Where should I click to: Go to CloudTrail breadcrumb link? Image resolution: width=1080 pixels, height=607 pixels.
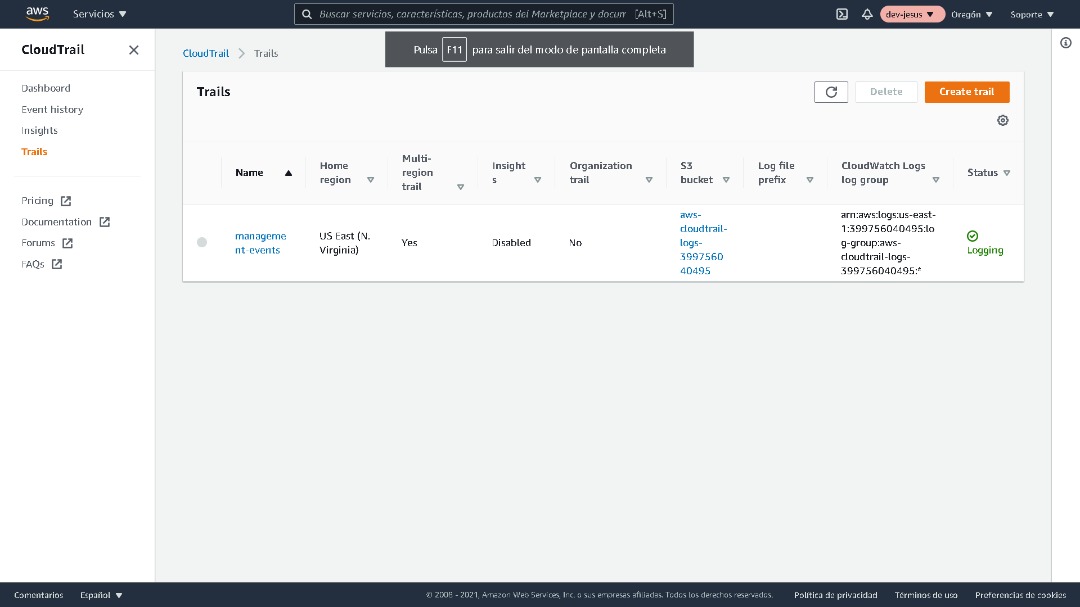pos(205,53)
